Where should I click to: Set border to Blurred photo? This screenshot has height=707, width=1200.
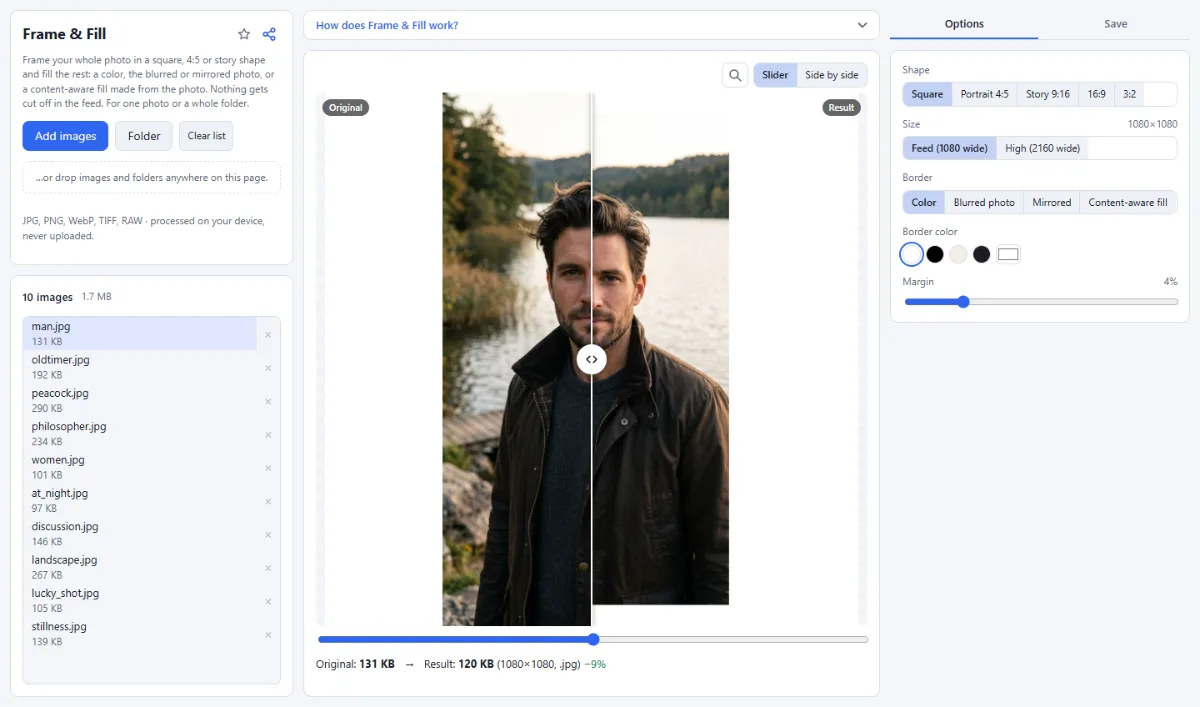click(x=984, y=202)
